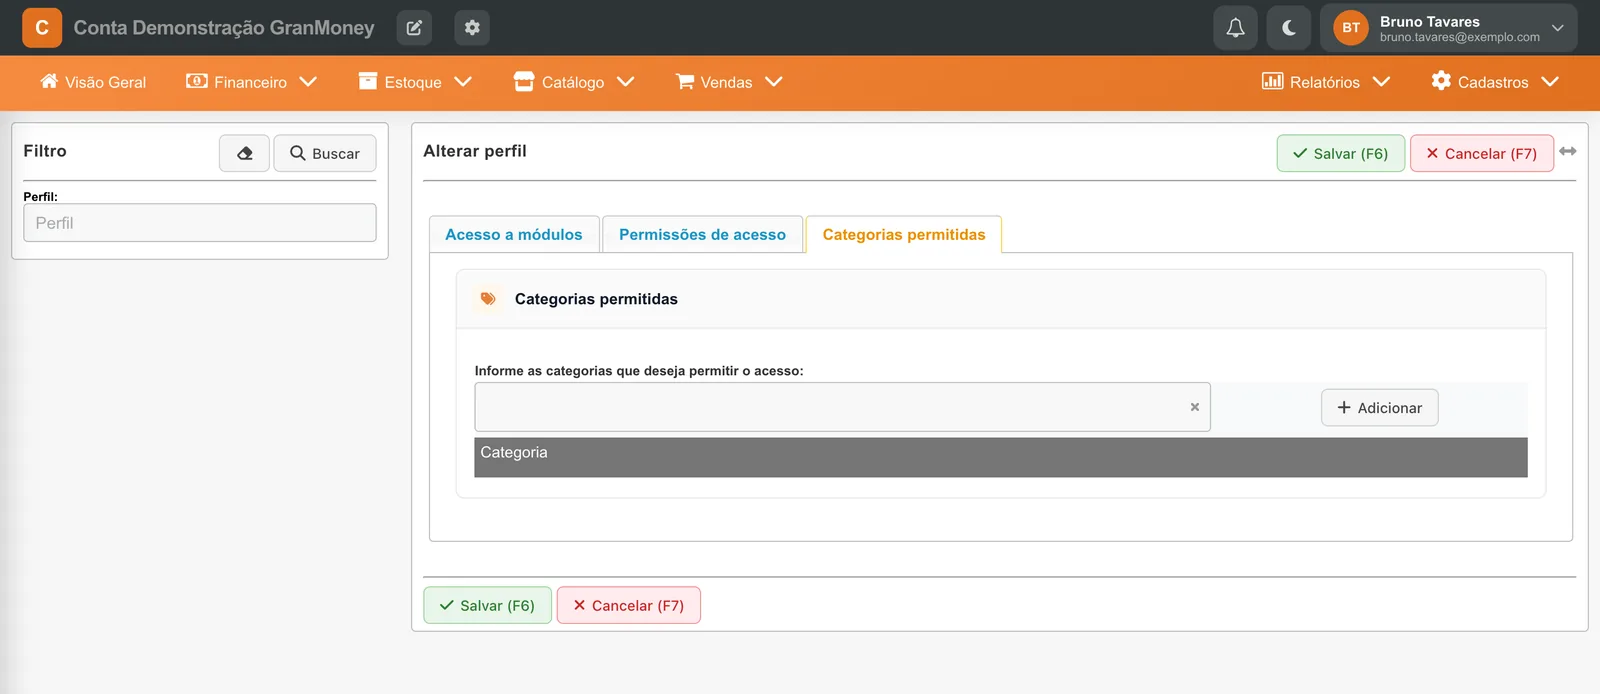Image resolution: width=1600 pixels, height=694 pixels.
Task: Click top Cancelar (F7) button
Action: pos(1482,153)
